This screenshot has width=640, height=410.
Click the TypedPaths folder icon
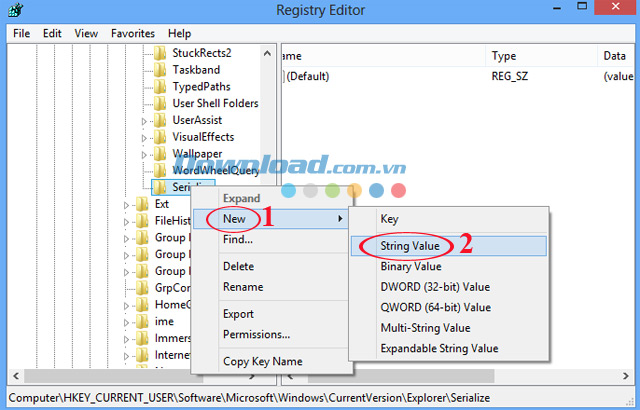tap(160, 86)
